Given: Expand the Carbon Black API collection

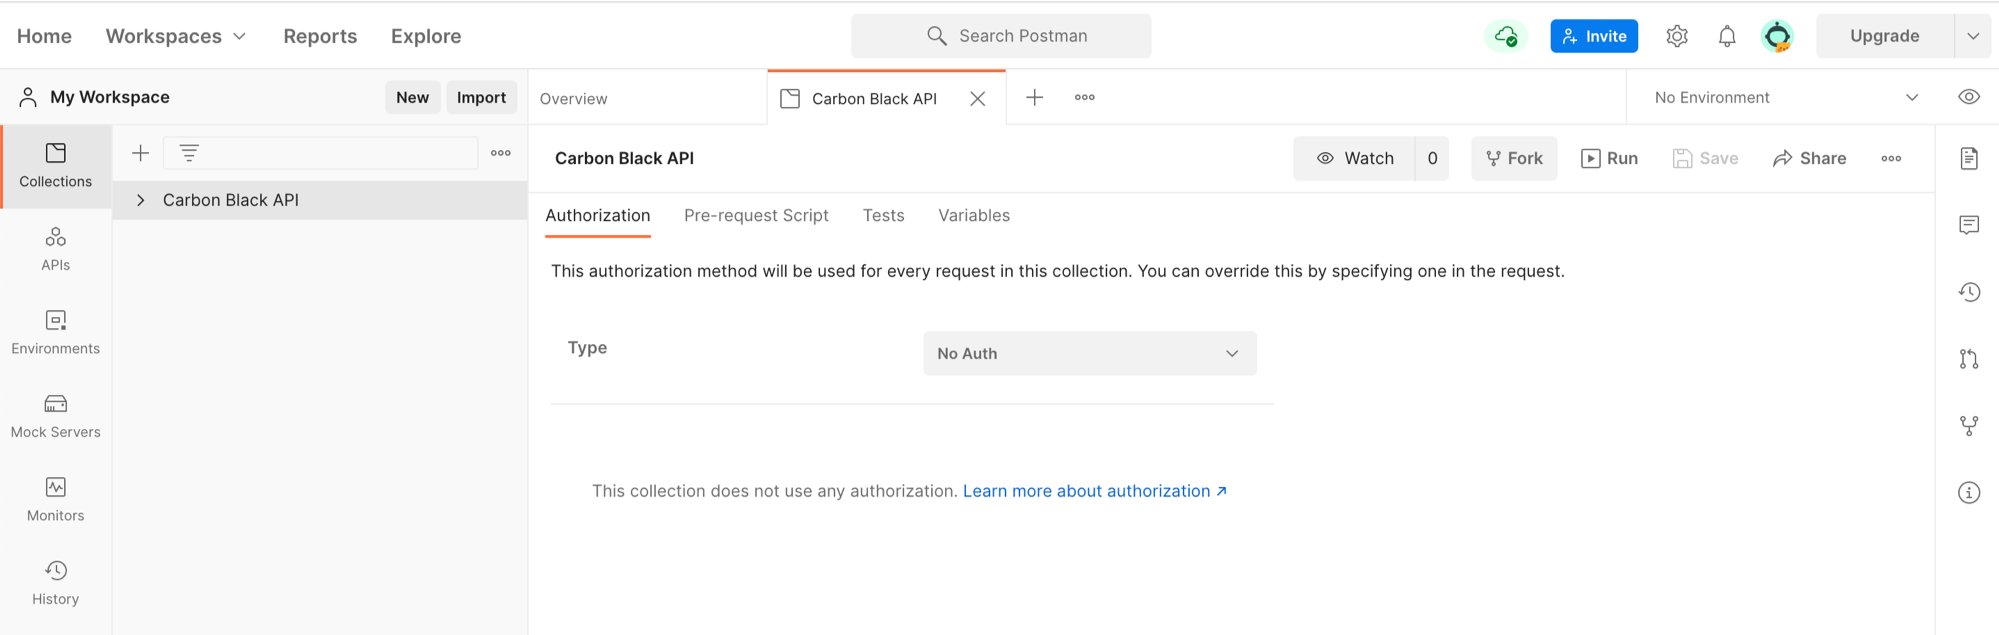Looking at the screenshot, I should click(x=141, y=200).
